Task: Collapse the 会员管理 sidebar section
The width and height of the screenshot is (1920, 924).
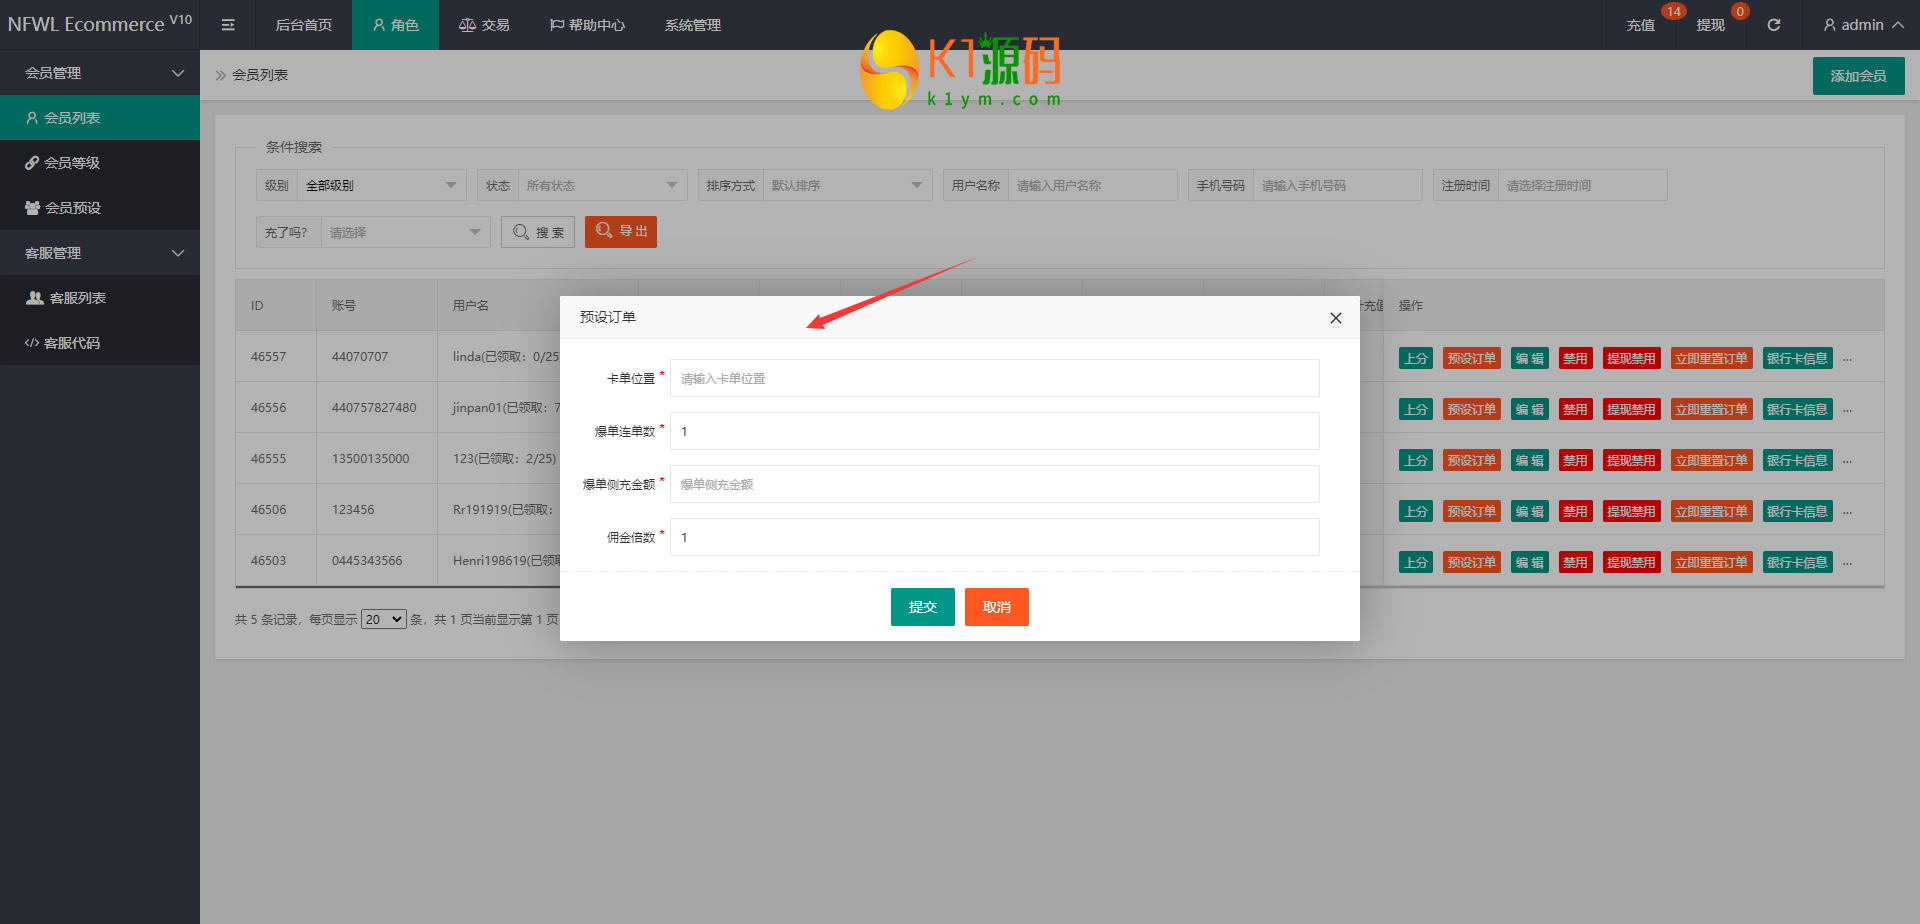Action: click(100, 73)
